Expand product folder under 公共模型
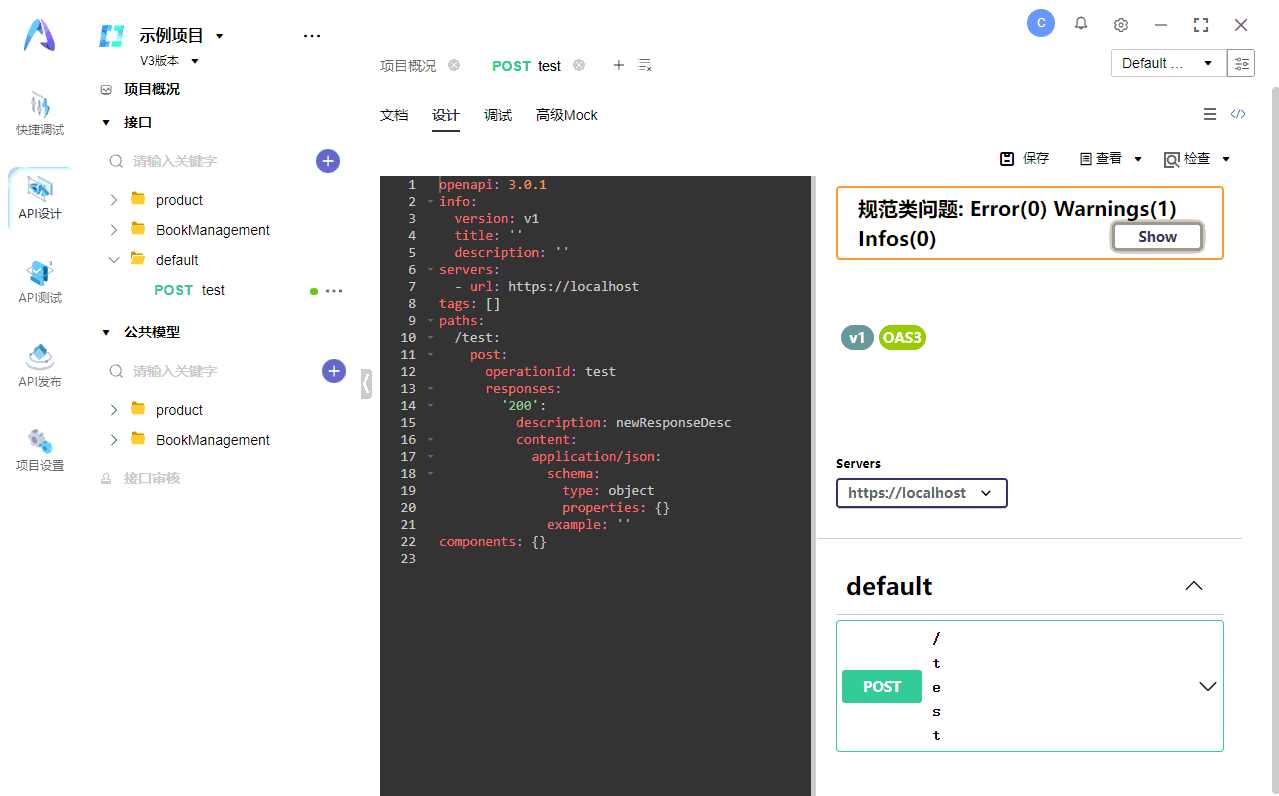Image resolution: width=1279 pixels, height=796 pixels. point(114,410)
